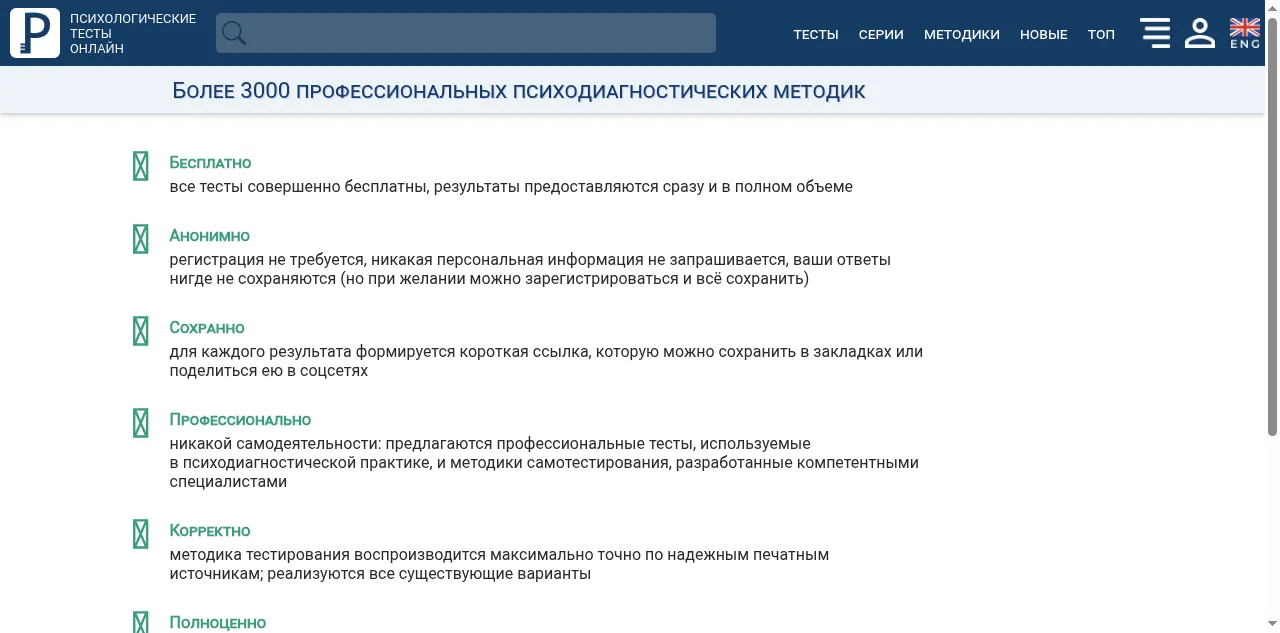Viewport: 1280px width, 633px height.
Task: Click the Более 3000 профессиональных методик heading
Action: point(519,91)
